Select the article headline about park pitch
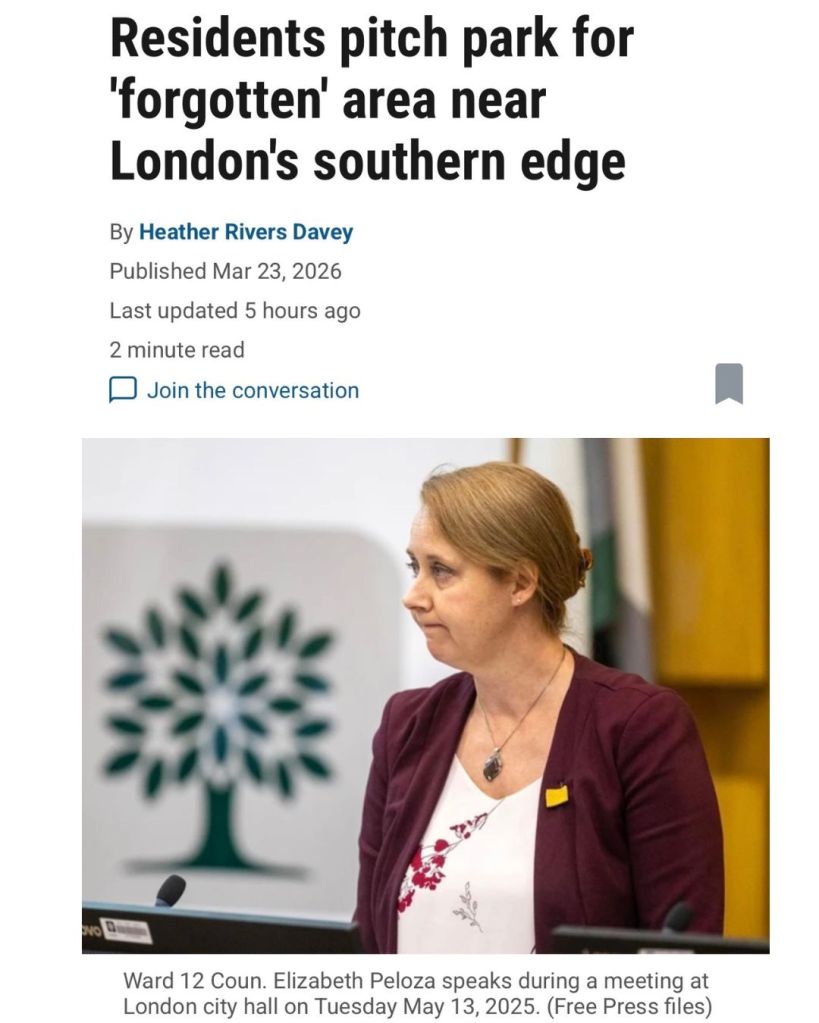 pyautogui.click(x=371, y=100)
